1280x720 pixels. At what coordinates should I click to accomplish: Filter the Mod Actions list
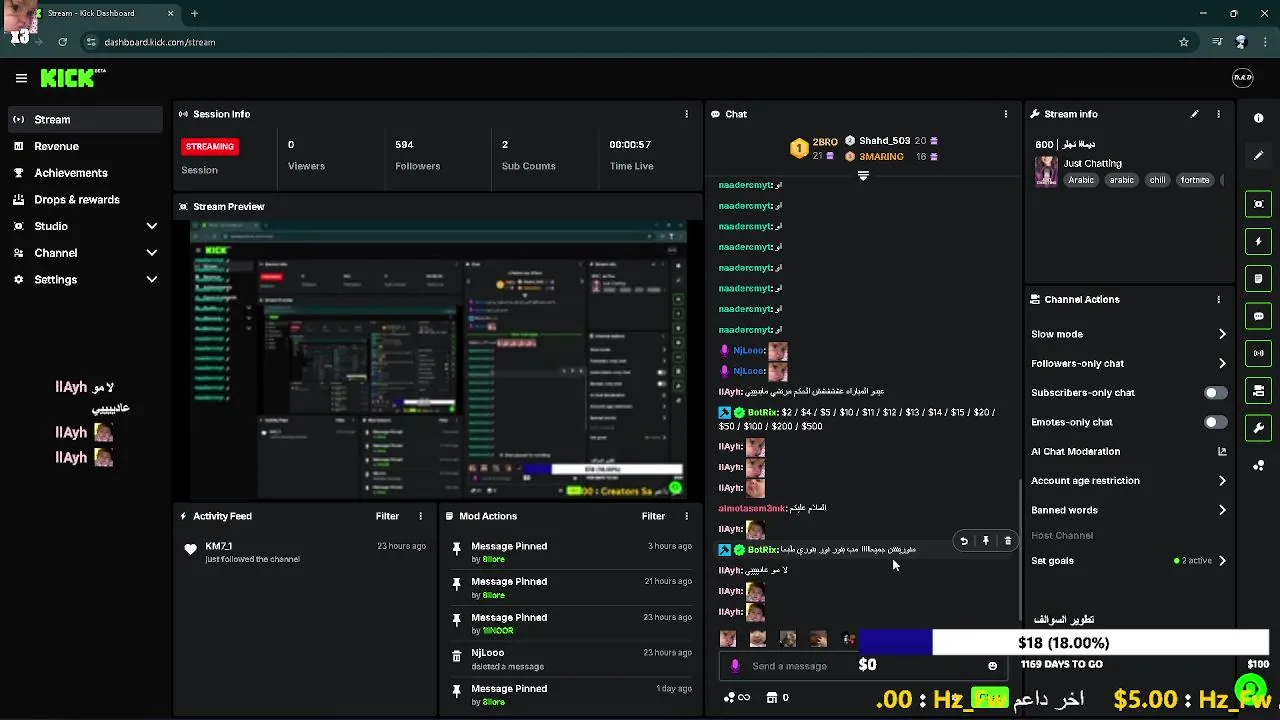click(x=653, y=516)
